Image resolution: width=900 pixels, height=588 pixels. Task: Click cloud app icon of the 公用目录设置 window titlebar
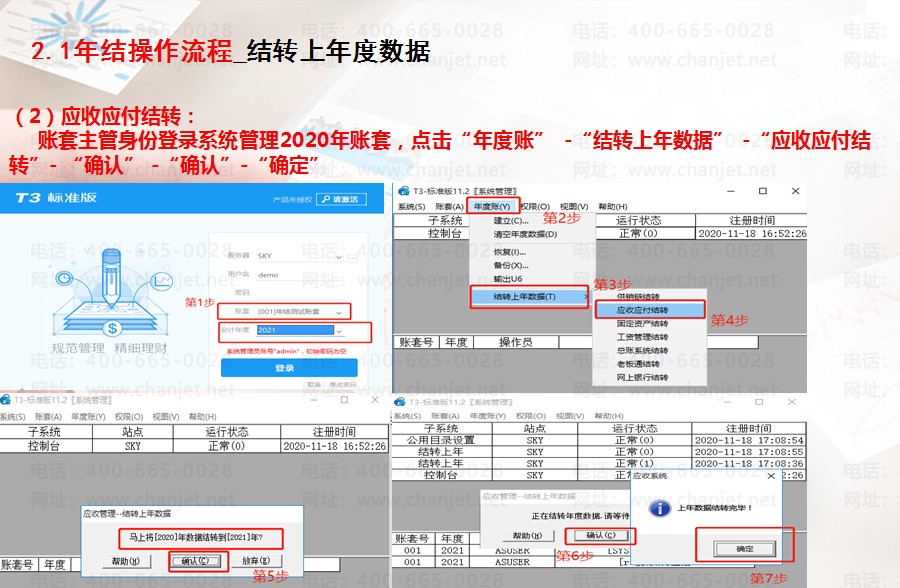399,402
